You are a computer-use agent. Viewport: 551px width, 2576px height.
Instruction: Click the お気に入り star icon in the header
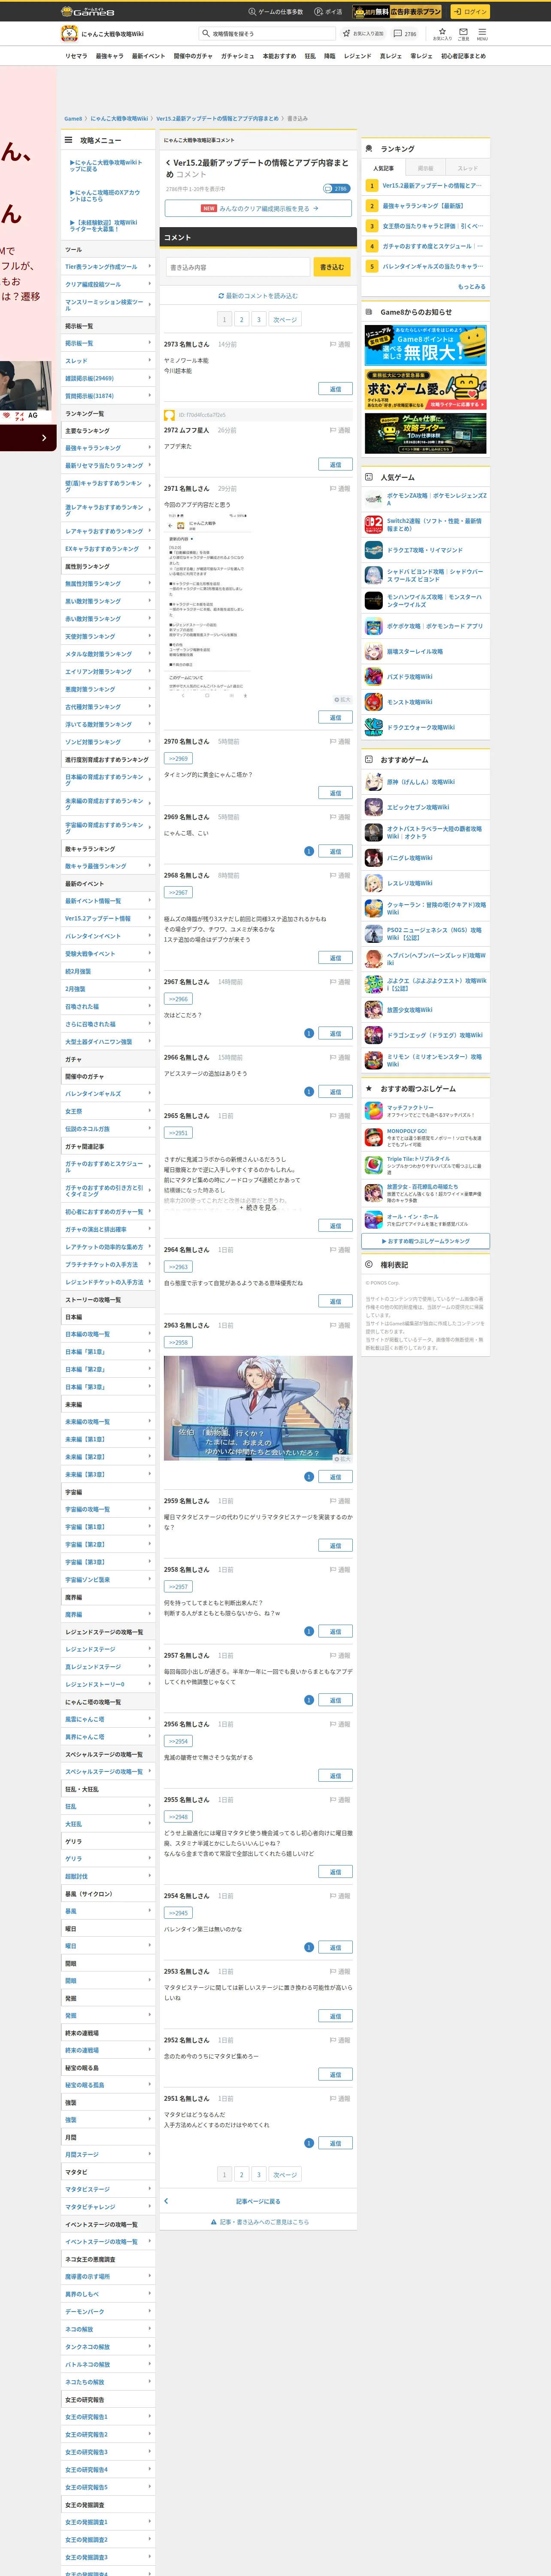(442, 33)
